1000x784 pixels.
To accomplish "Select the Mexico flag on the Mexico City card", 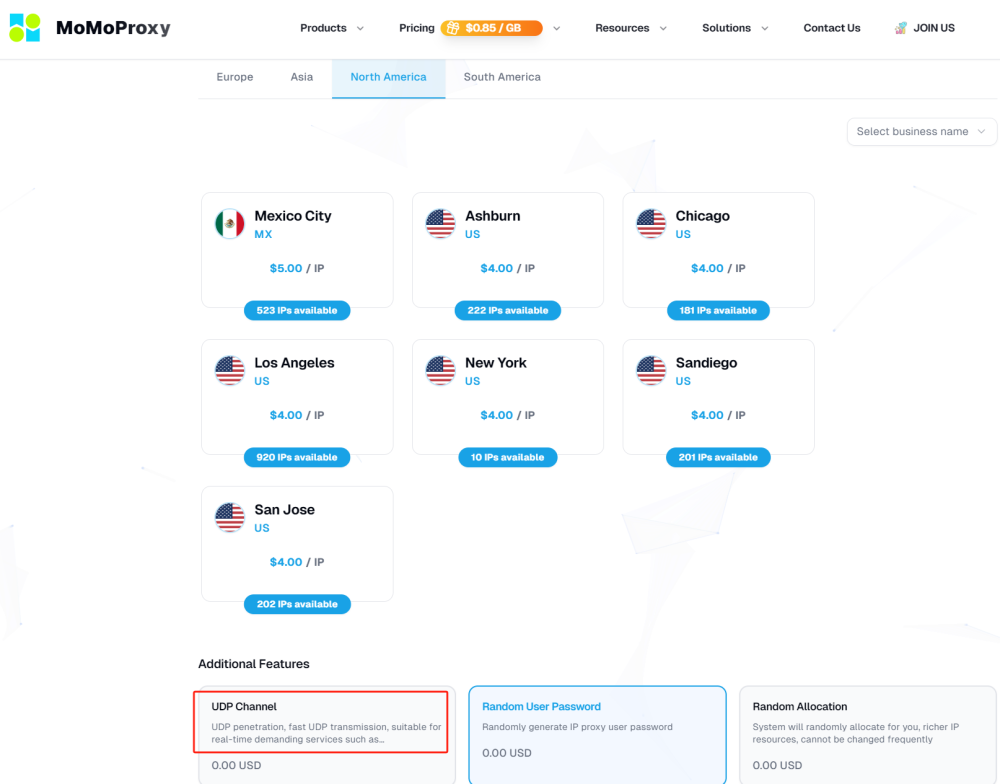I will click(230, 224).
